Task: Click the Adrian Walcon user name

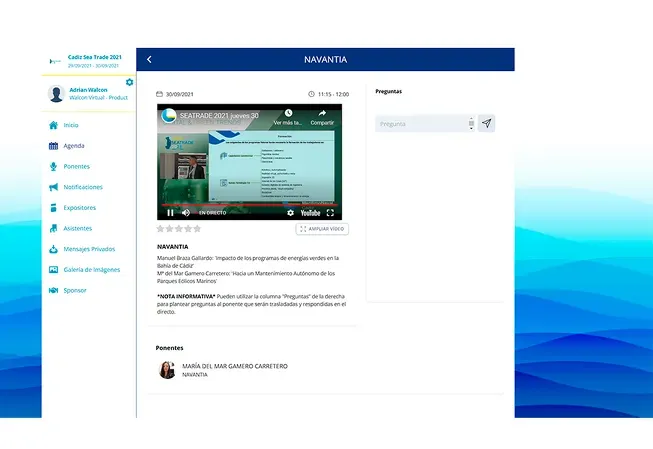Action: click(x=88, y=90)
